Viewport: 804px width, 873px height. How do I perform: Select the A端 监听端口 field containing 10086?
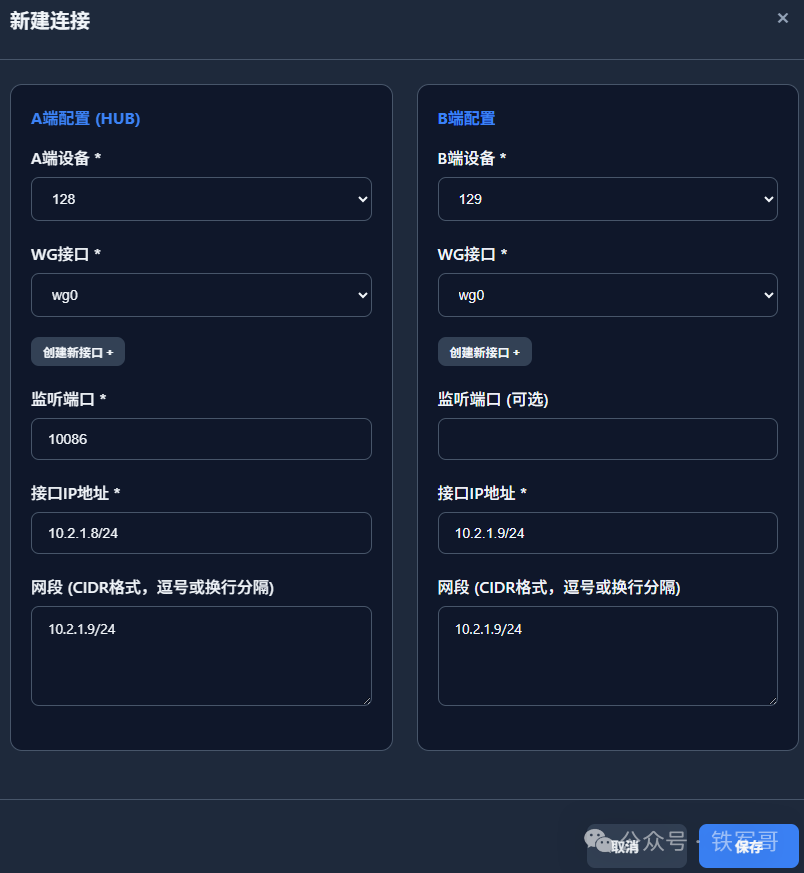[200, 438]
